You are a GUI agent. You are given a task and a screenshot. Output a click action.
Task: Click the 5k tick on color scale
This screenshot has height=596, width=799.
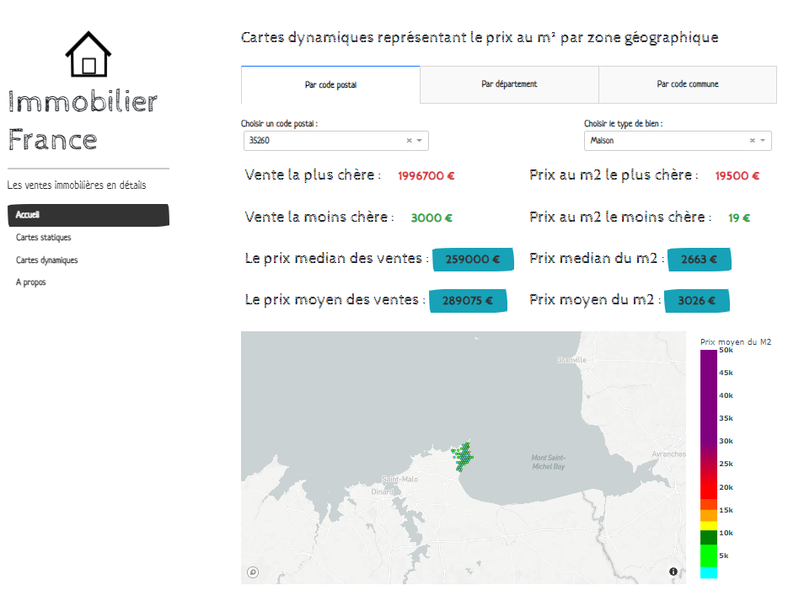click(x=724, y=555)
